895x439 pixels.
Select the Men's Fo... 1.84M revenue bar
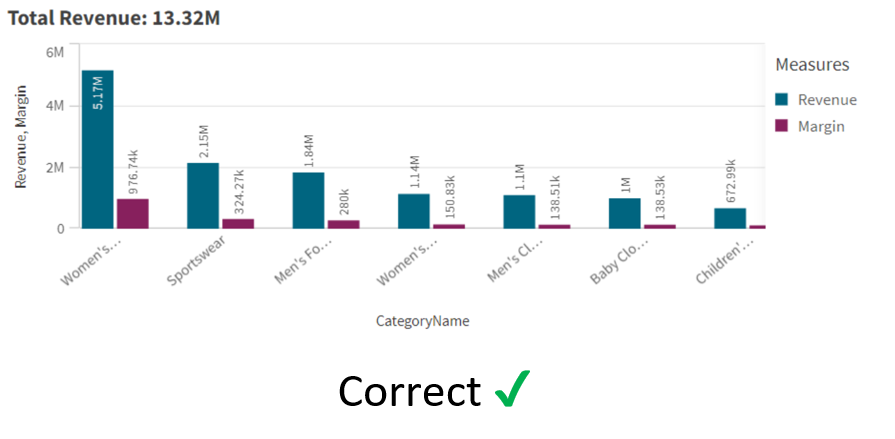308,200
